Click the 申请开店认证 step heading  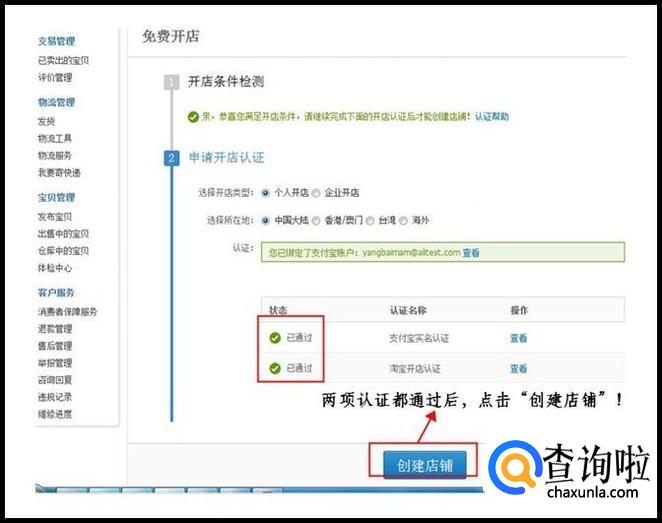click(x=226, y=158)
